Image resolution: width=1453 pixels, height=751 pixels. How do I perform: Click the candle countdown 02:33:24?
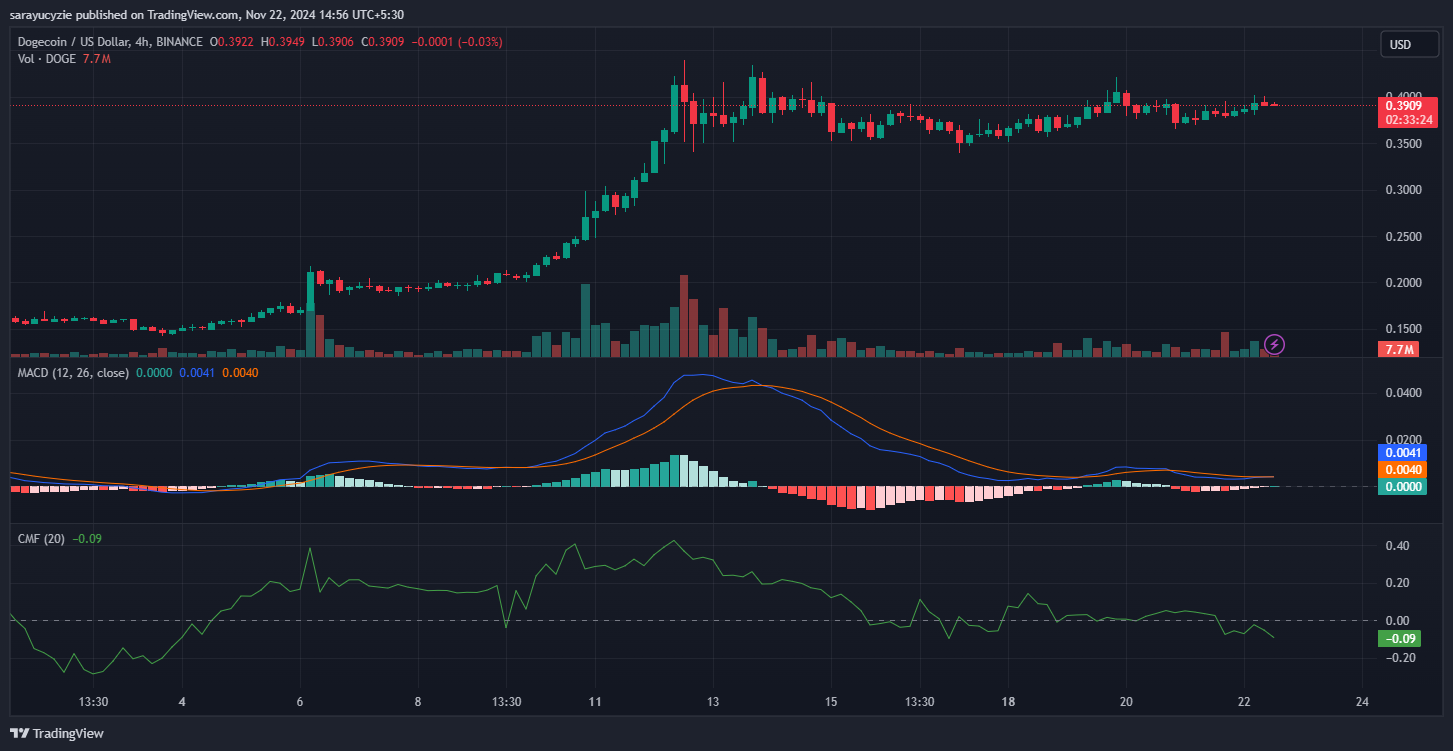(1407, 119)
